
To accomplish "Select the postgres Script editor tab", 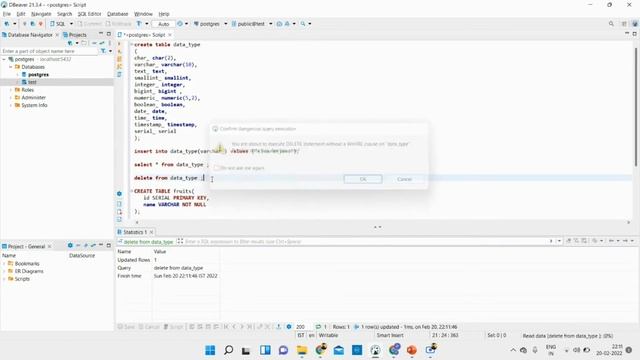I will pos(143,35).
